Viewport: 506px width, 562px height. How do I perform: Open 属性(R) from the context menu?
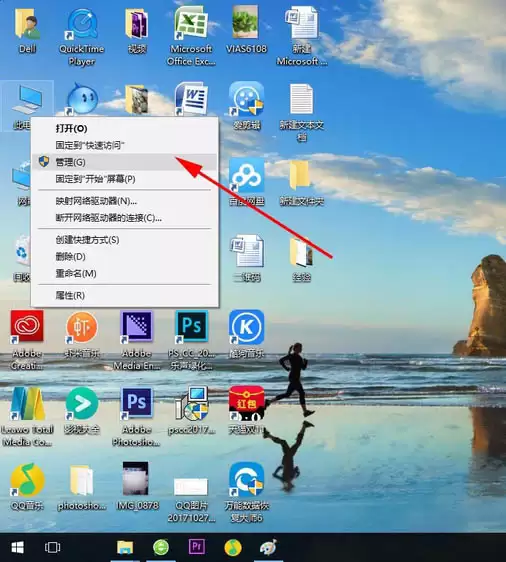coord(124,295)
